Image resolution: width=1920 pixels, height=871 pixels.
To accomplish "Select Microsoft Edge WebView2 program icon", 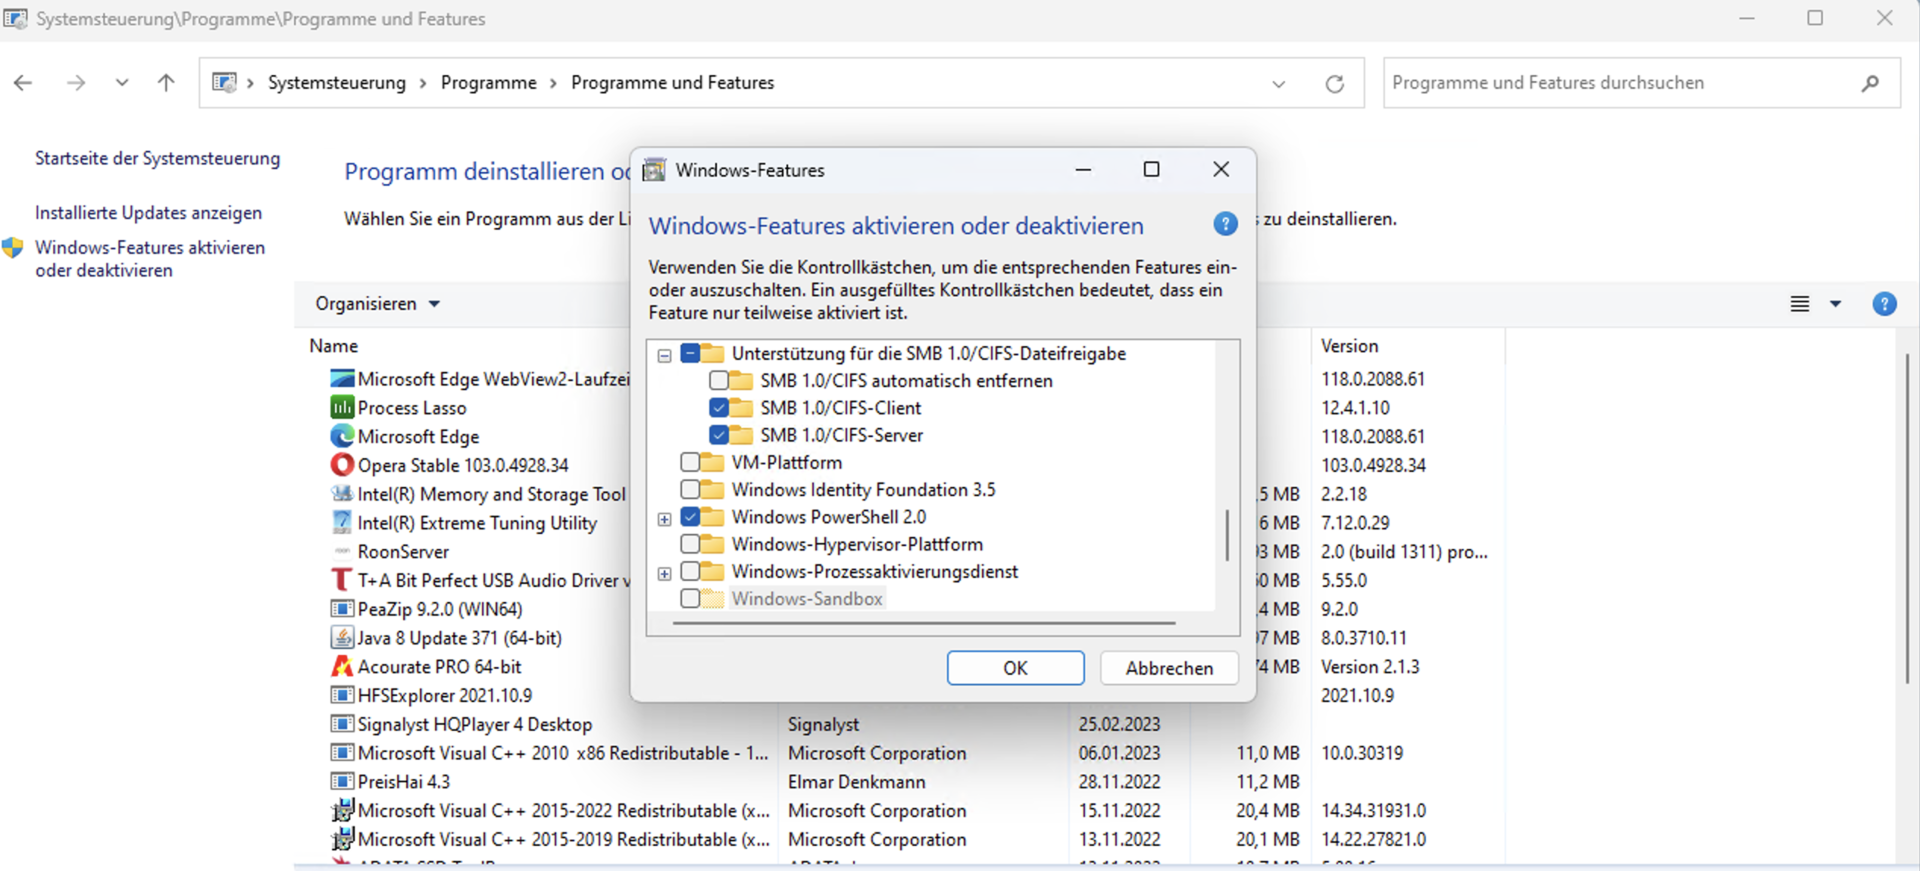I will pyautogui.click(x=342, y=379).
